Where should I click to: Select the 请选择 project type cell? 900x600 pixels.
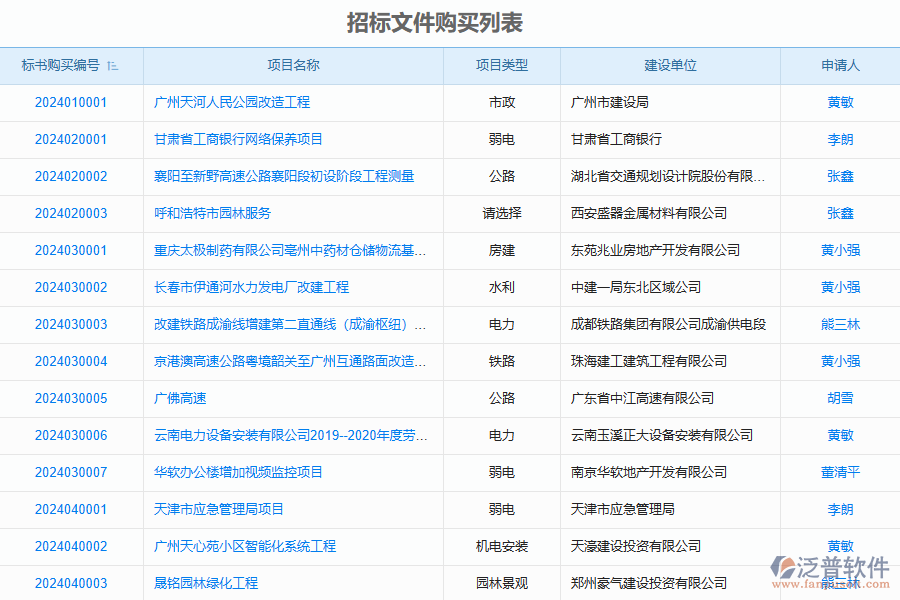(502, 214)
